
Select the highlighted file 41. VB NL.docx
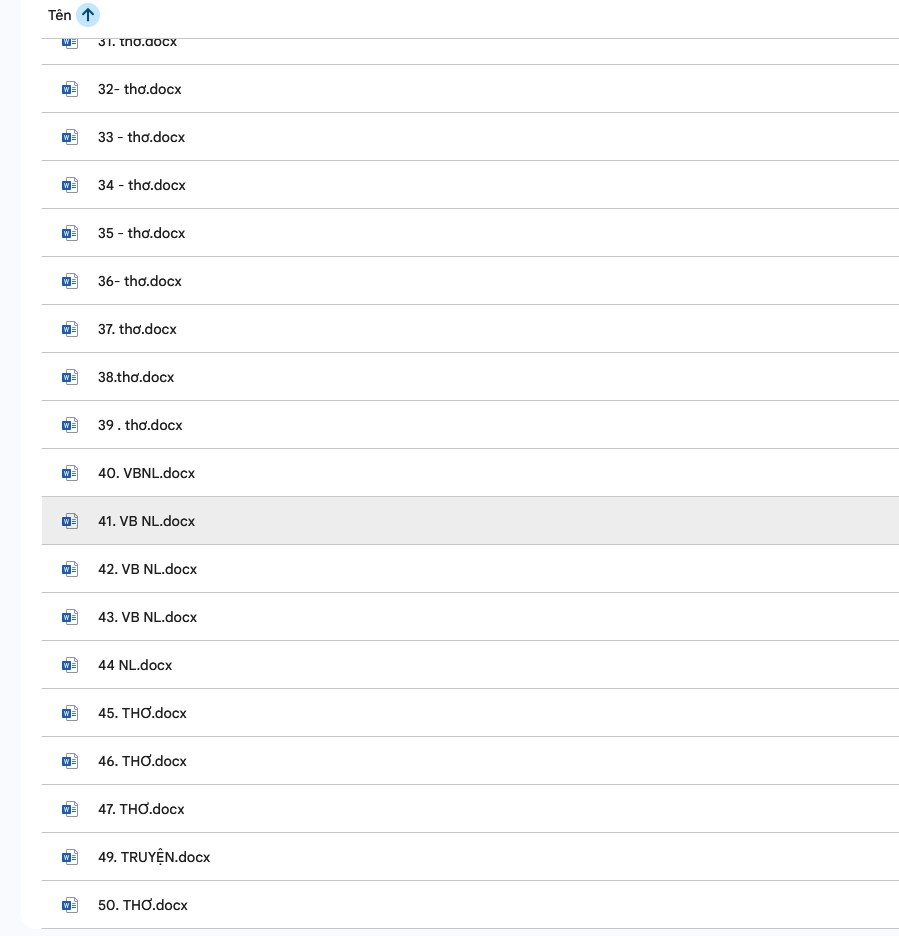point(147,521)
